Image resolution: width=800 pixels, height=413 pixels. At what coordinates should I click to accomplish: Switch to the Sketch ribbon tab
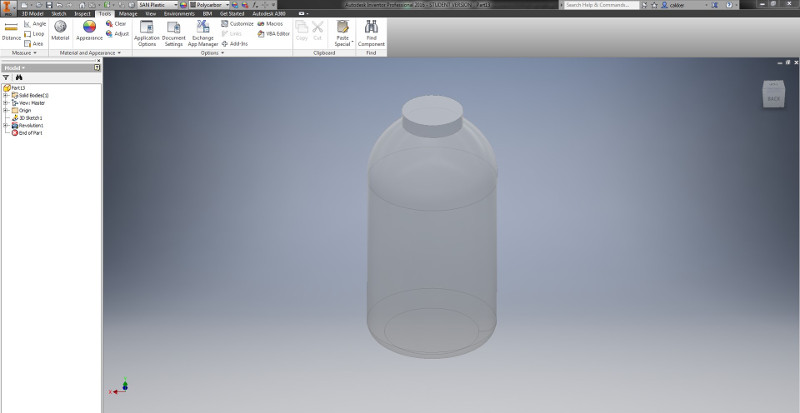point(59,14)
